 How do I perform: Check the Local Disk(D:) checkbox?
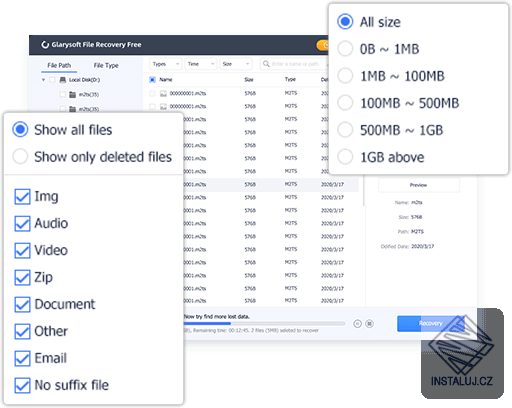pyautogui.click(x=52, y=80)
